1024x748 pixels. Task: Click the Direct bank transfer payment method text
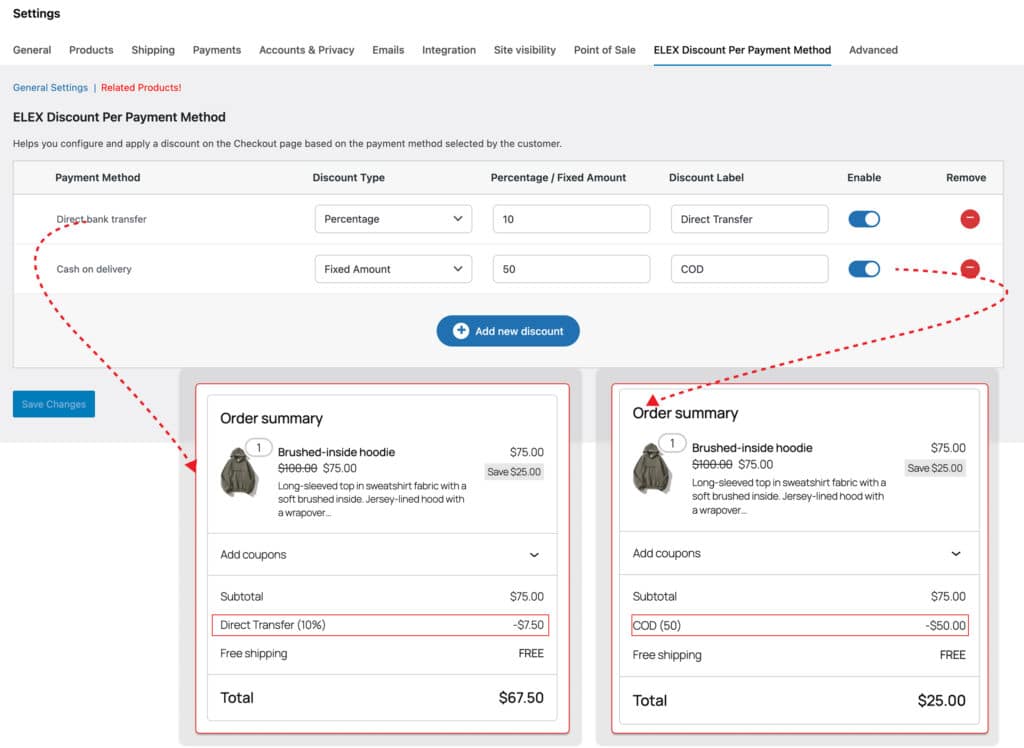101,219
